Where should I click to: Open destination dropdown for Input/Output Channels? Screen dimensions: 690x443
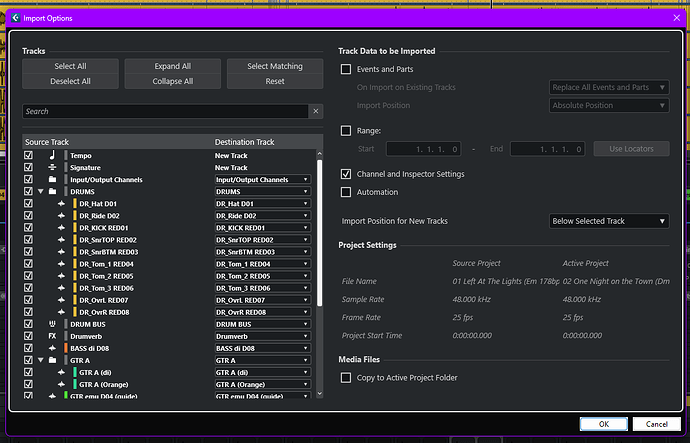(x=263, y=179)
